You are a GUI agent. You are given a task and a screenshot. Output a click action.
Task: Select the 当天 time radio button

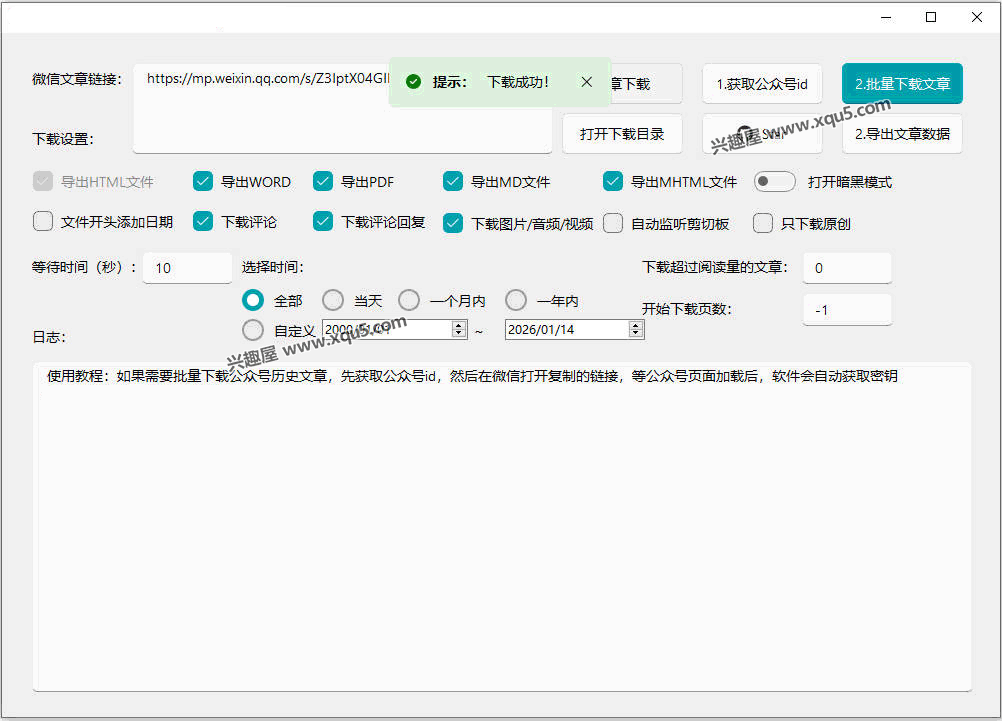pyautogui.click(x=333, y=300)
